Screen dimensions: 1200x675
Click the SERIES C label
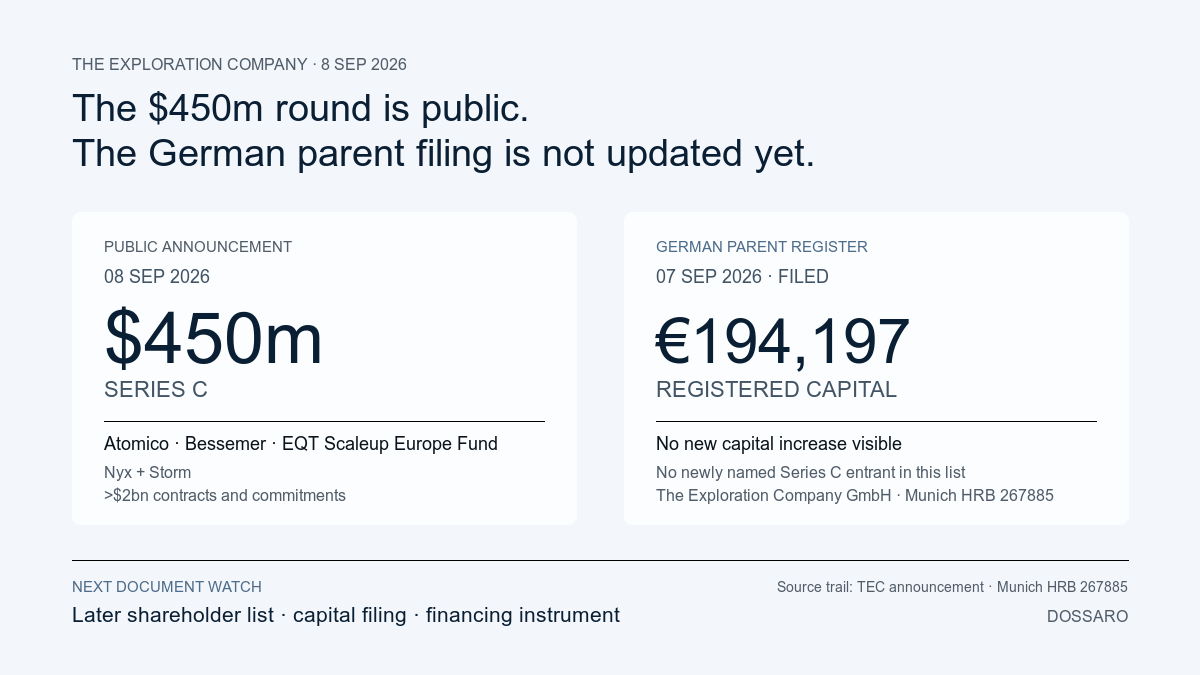(x=156, y=390)
